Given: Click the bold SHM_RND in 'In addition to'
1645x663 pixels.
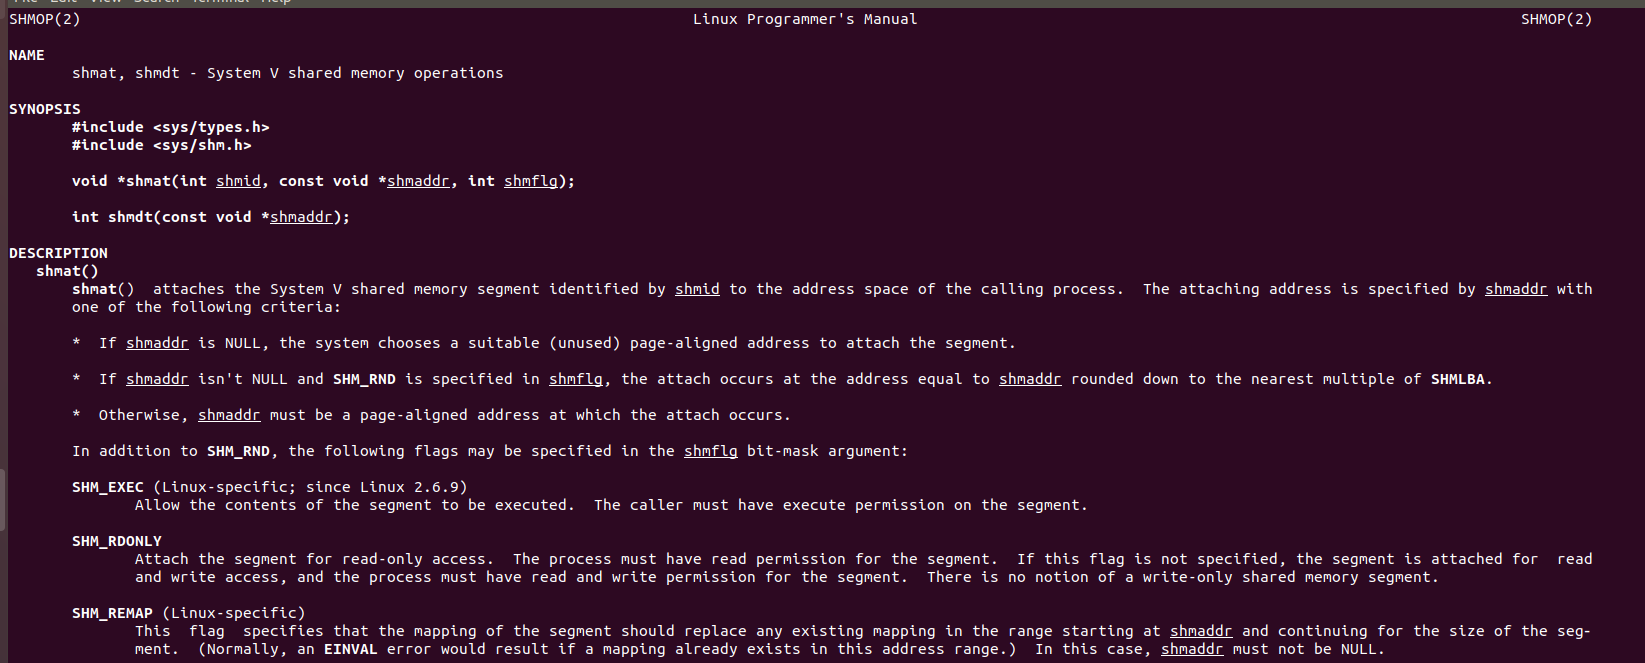Looking at the screenshot, I should click(x=238, y=451).
